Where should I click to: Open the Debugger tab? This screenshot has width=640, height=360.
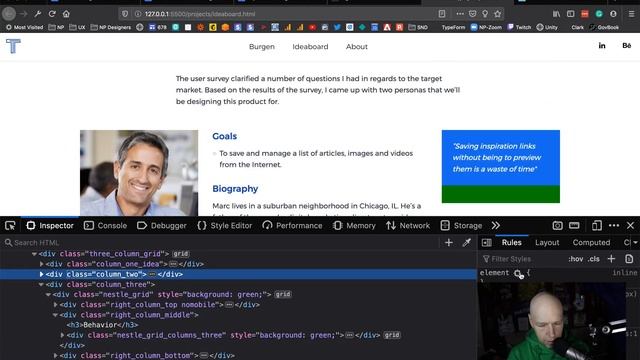coord(162,225)
